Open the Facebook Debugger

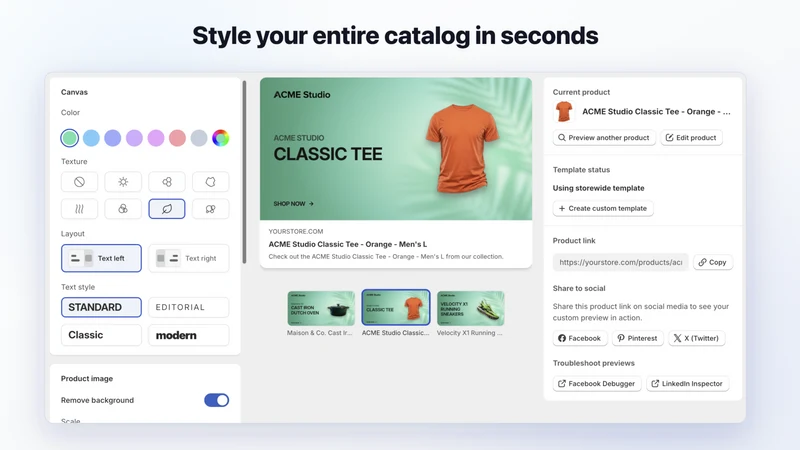[596, 384]
